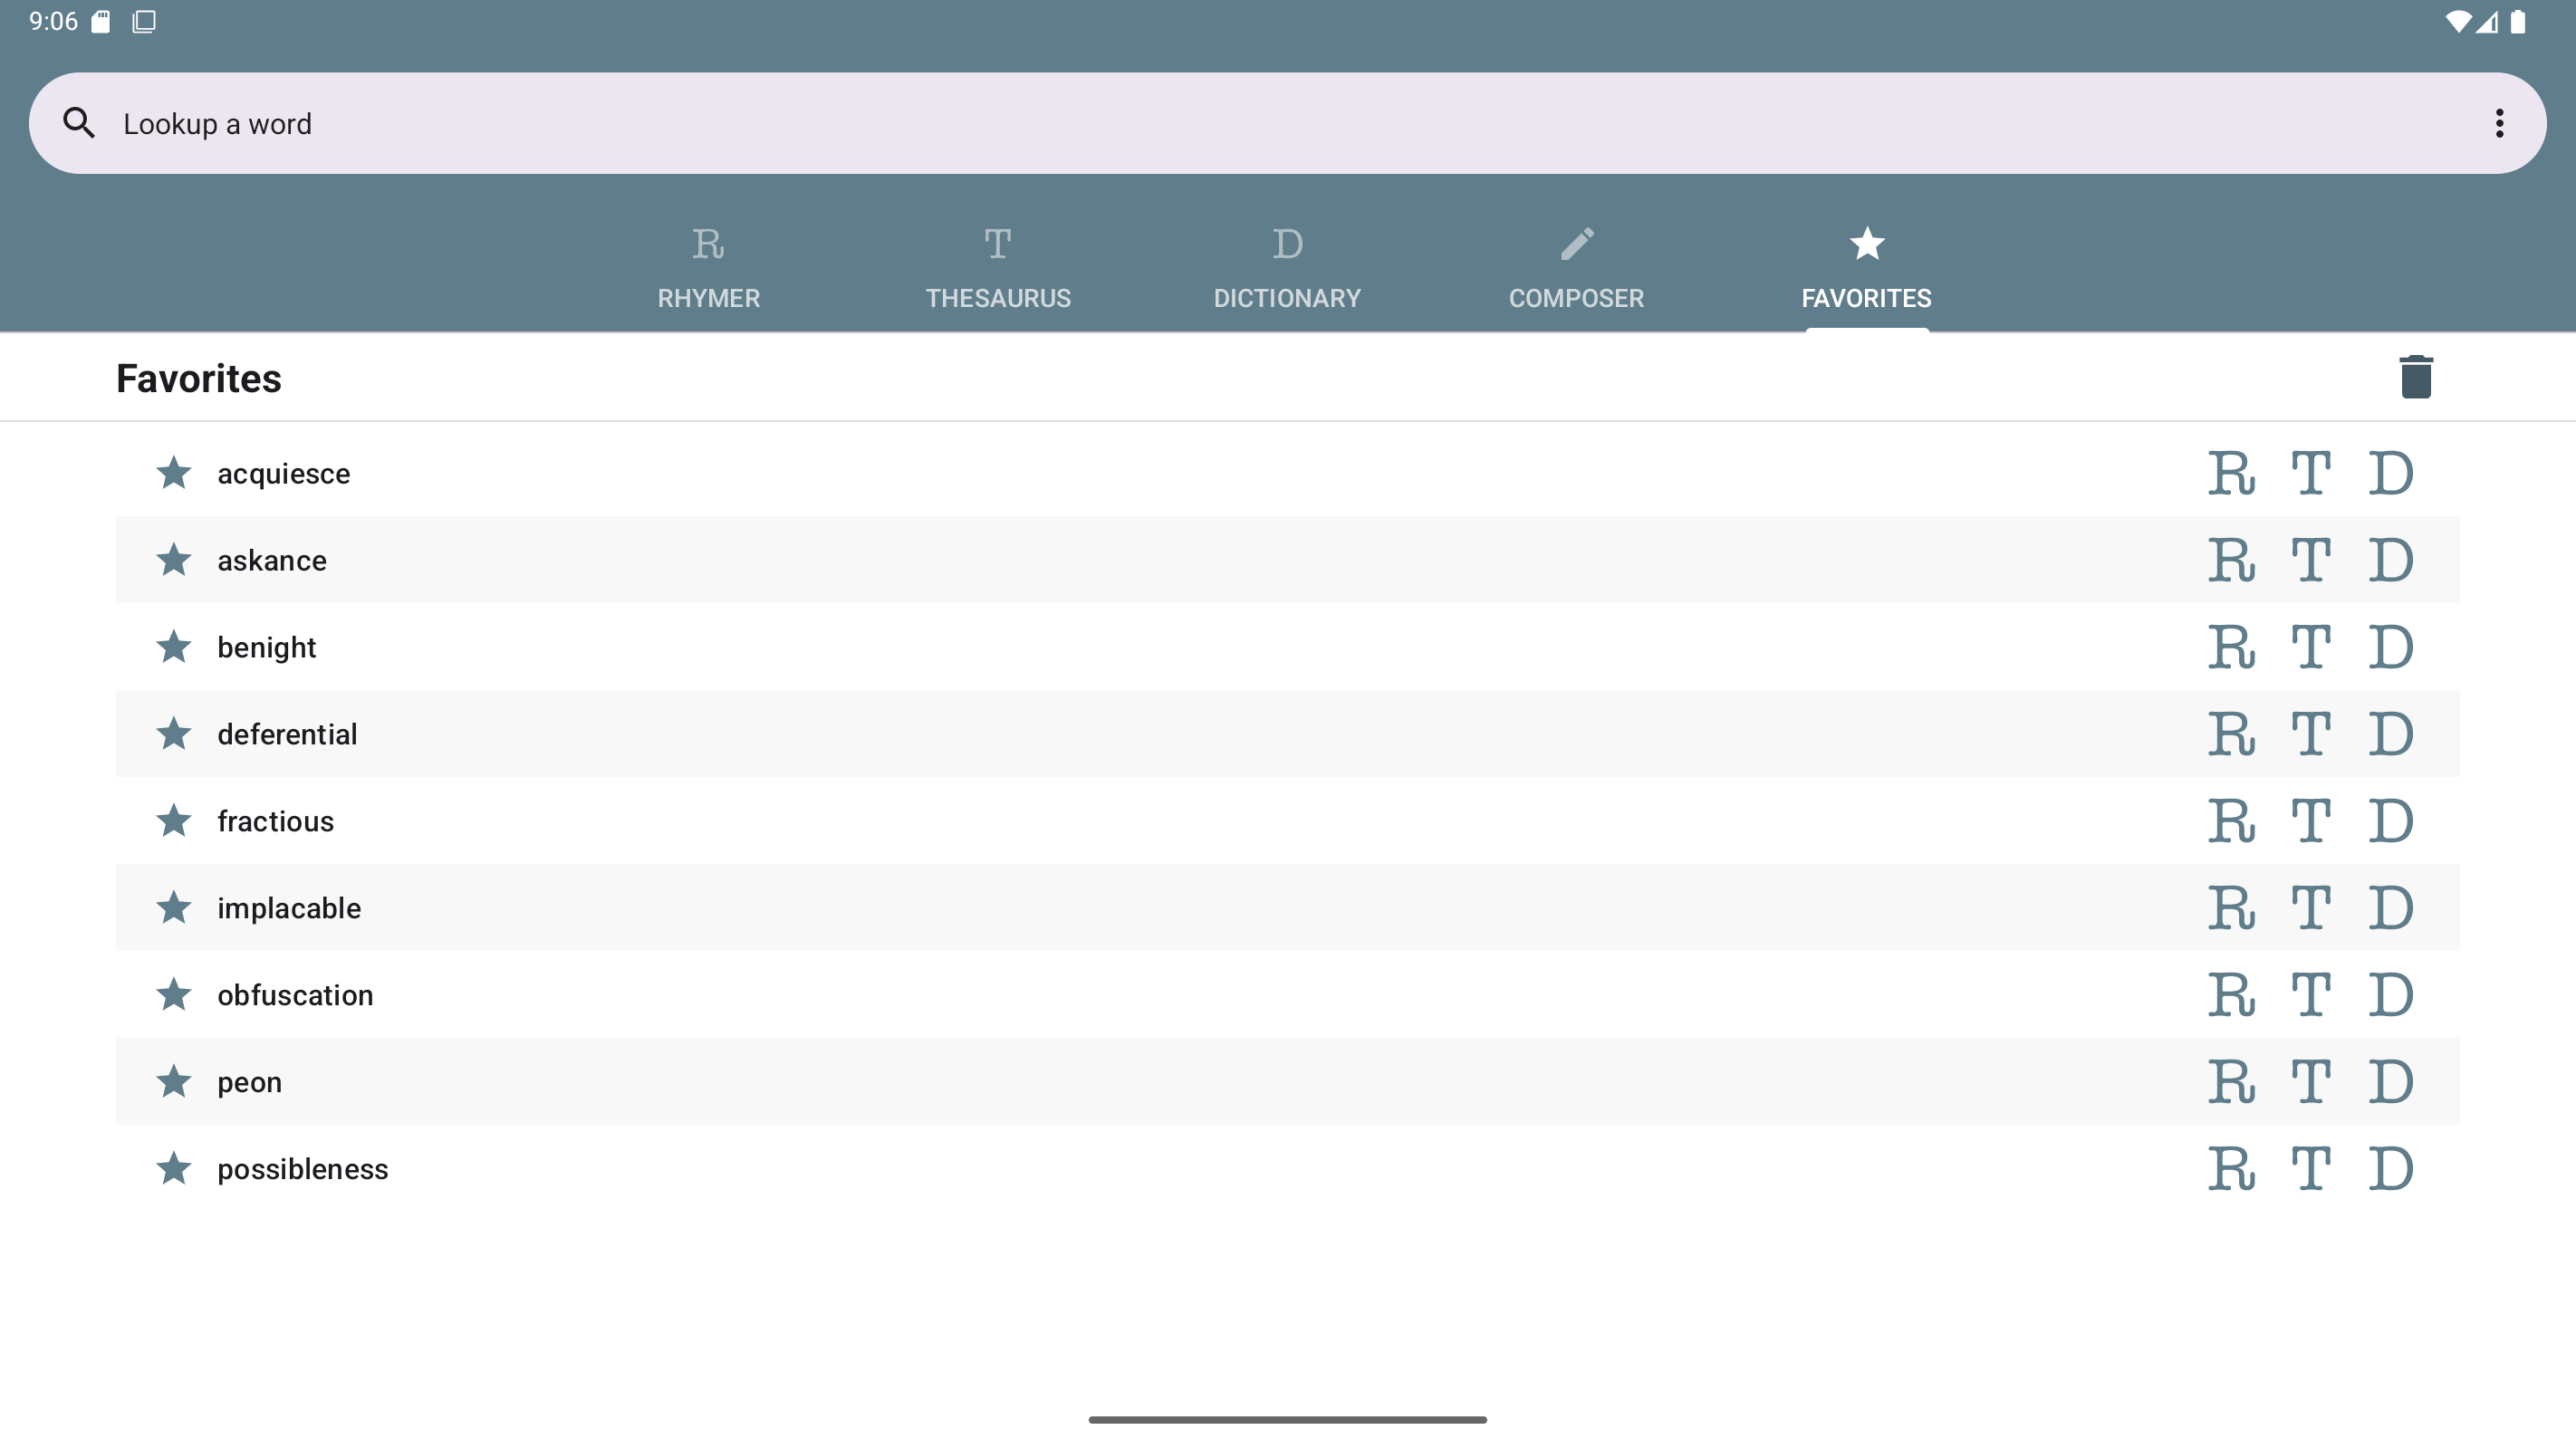Open thesaurus for obfuscation
Screen dimensions: 2576x1449
point(2311,995)
